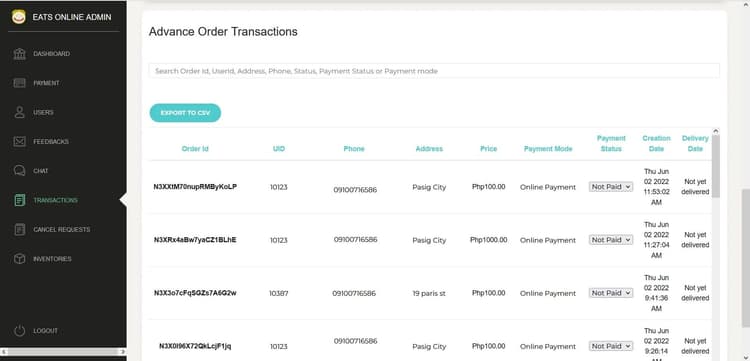Open payment status dropdown for order N3X0I96X72QkLcjF1jq
Image resolution: width=750 pixels, height=361 pixels.
(611, 346)
